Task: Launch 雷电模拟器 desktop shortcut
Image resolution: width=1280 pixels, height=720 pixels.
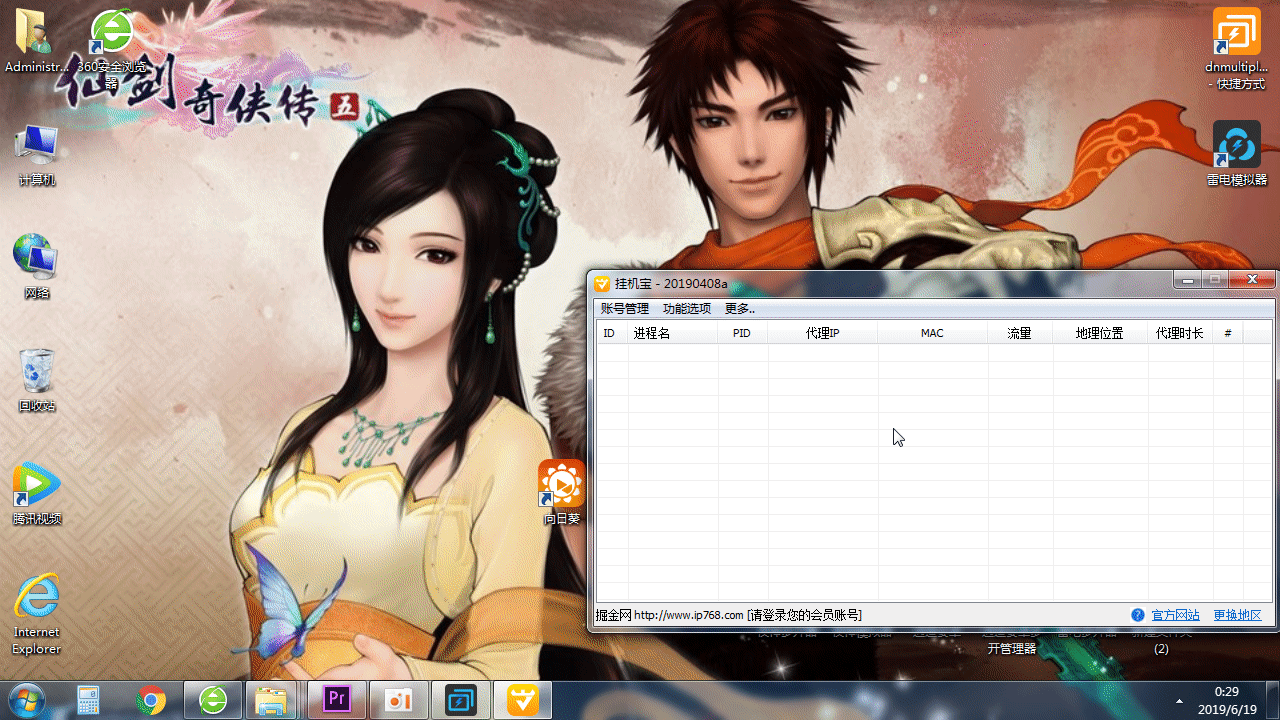Action: [1236, 154]
